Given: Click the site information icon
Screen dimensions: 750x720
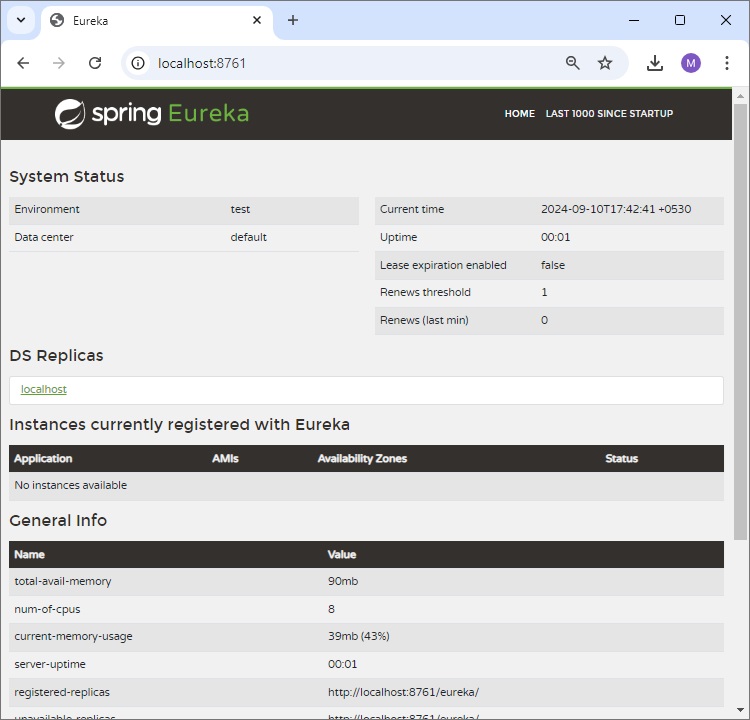Looking at the screenshot, I should [139, 63].
